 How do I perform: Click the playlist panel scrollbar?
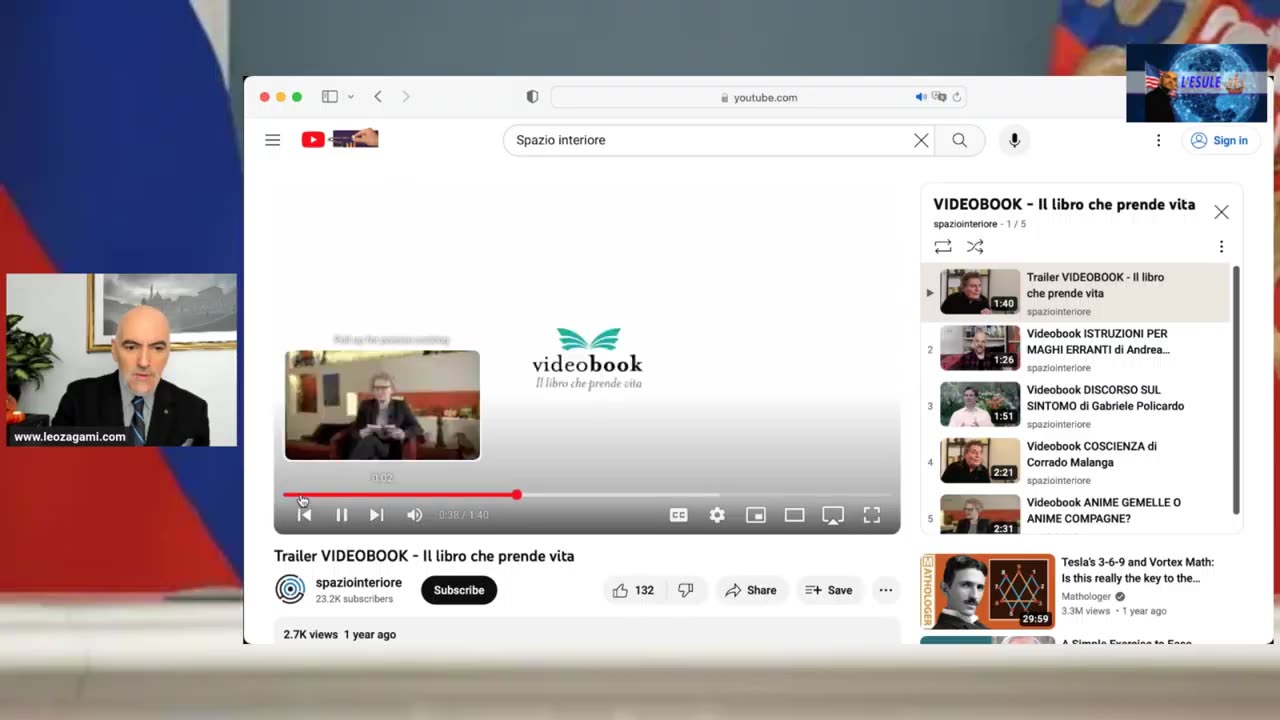click(1236, 390)
